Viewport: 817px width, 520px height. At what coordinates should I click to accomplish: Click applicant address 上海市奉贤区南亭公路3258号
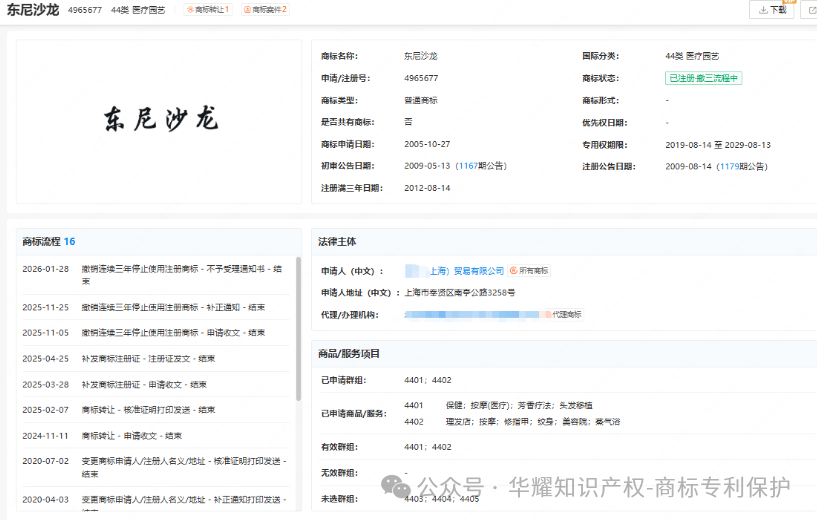pos(460,293)
